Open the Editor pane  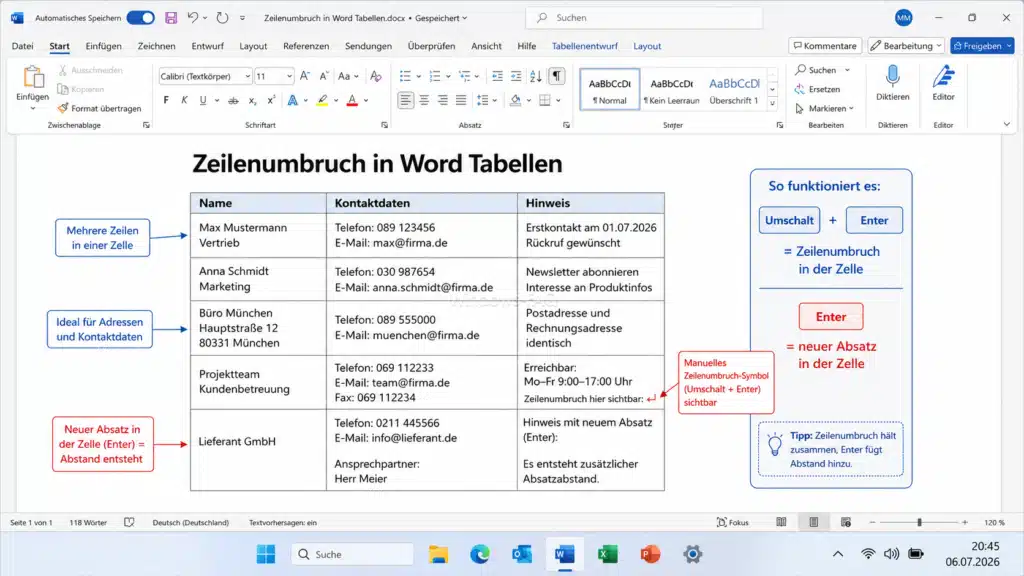[x=943, y=83]
